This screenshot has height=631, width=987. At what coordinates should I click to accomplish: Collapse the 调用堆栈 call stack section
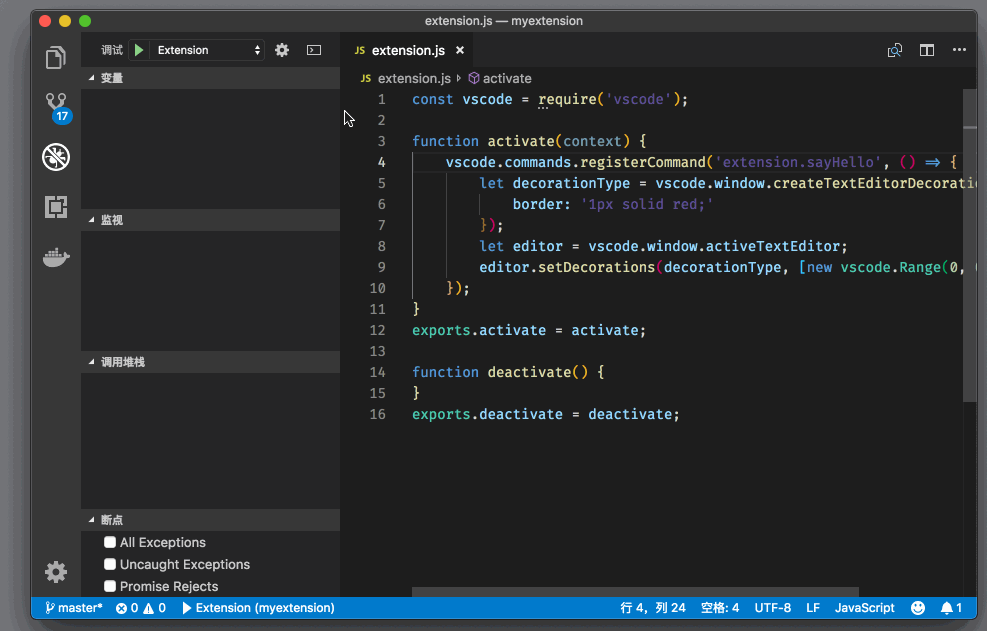(x=122, y=362)
